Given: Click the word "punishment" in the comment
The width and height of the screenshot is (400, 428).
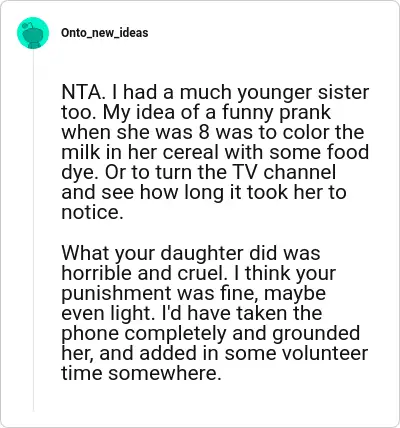Looking at the screenshot, I should (x=116, y=294).
